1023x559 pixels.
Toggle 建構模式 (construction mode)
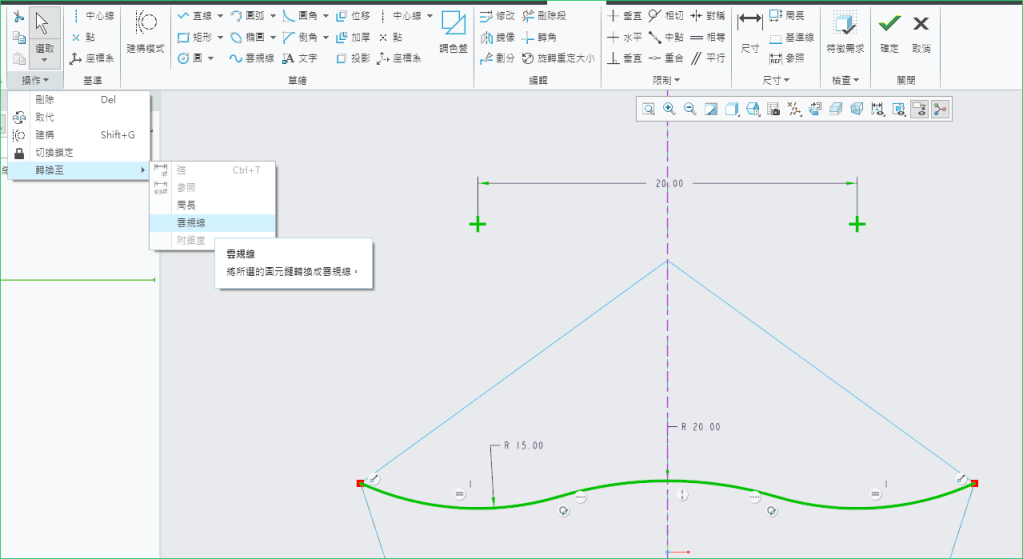[148, 30]
